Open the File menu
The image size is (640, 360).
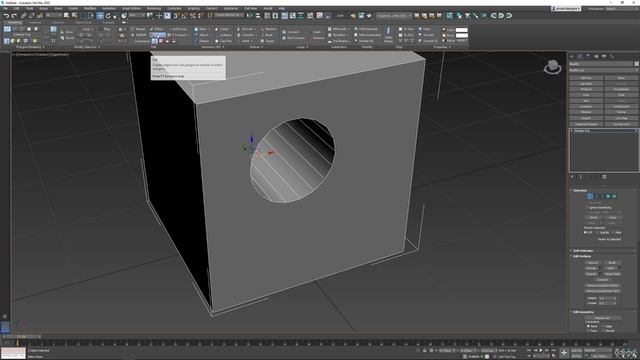tap(5, 8)
